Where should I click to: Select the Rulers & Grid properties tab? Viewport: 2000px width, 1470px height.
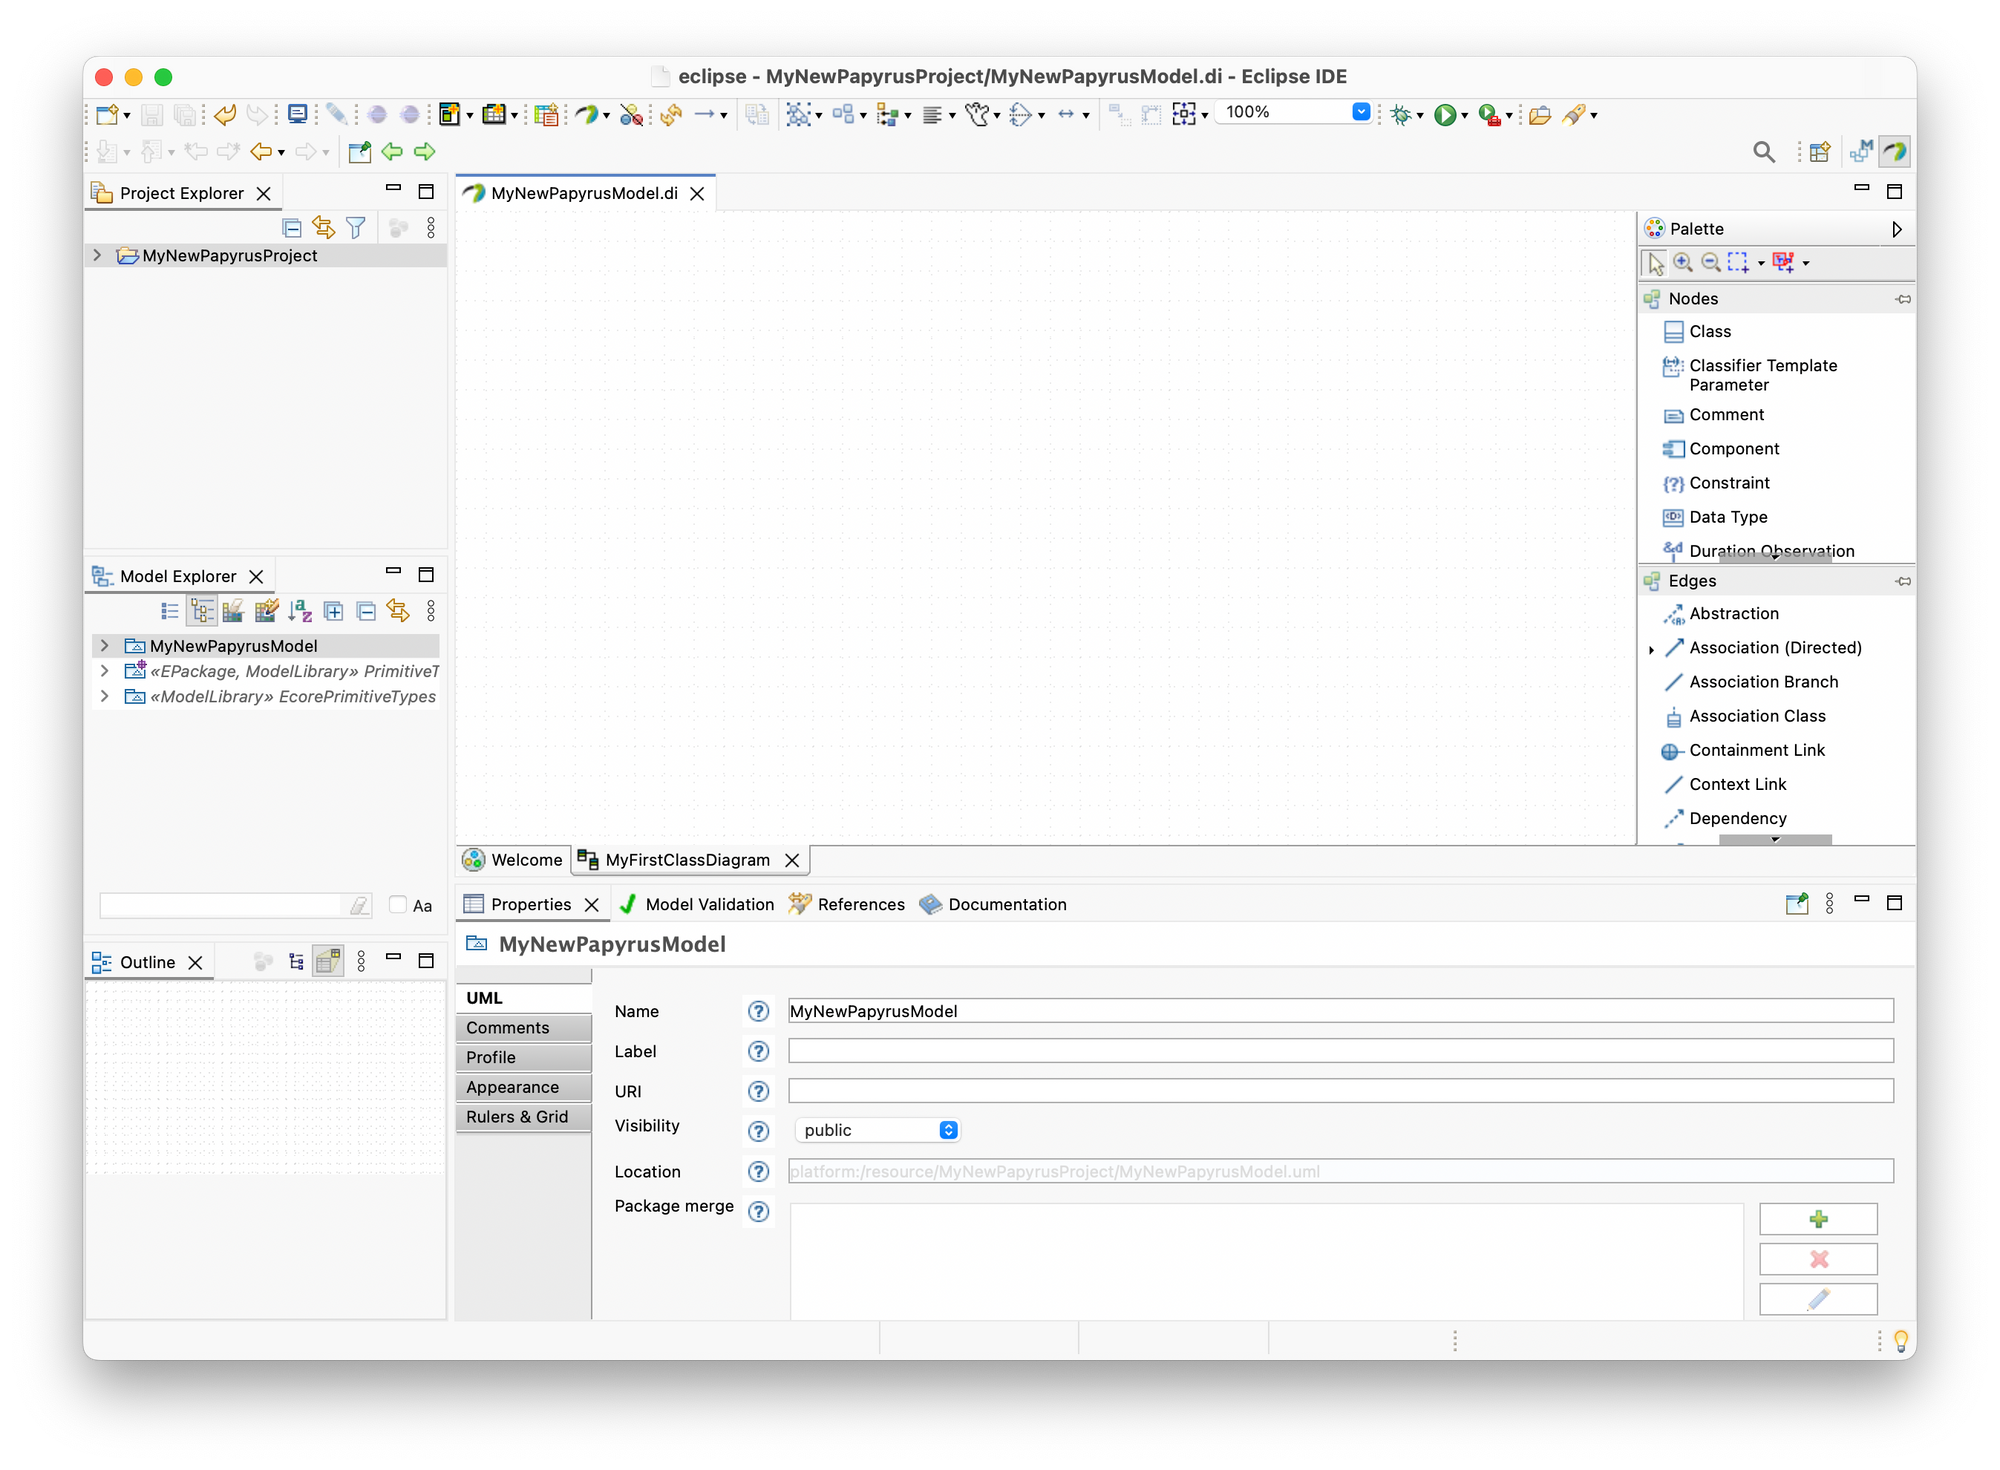(x=524, y=1117)
